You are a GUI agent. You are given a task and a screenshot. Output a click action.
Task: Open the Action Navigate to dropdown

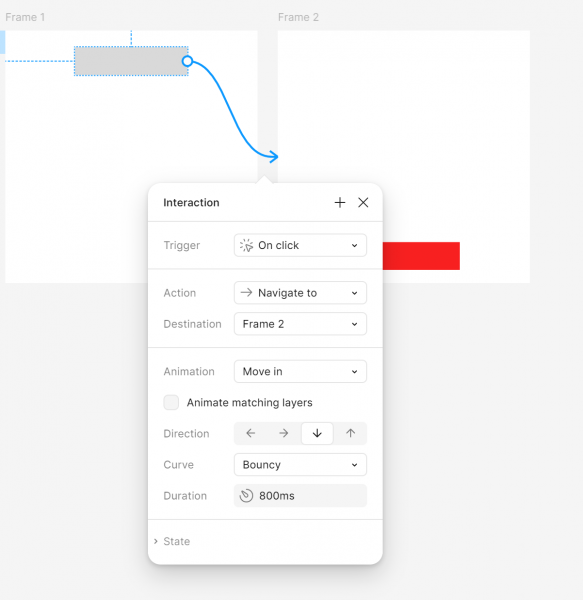(300, 293)
